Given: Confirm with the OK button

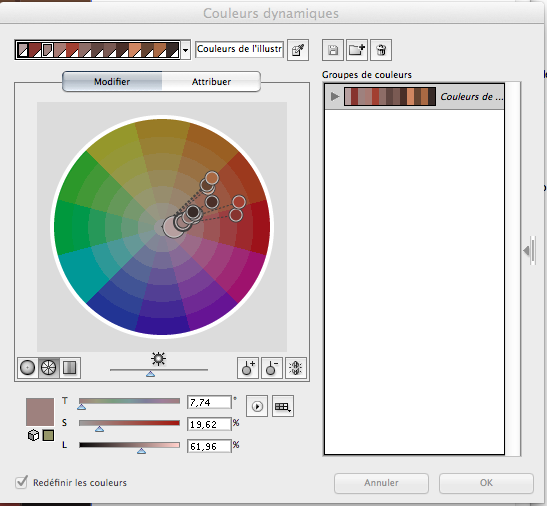Looking at the screenshot, I should [x=486, y=483].
